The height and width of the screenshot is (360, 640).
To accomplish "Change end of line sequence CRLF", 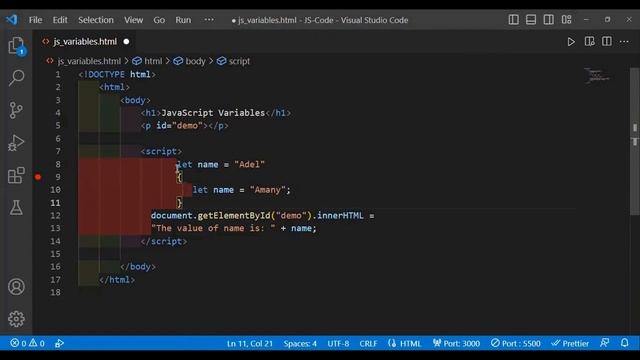I will coord(368,344).
